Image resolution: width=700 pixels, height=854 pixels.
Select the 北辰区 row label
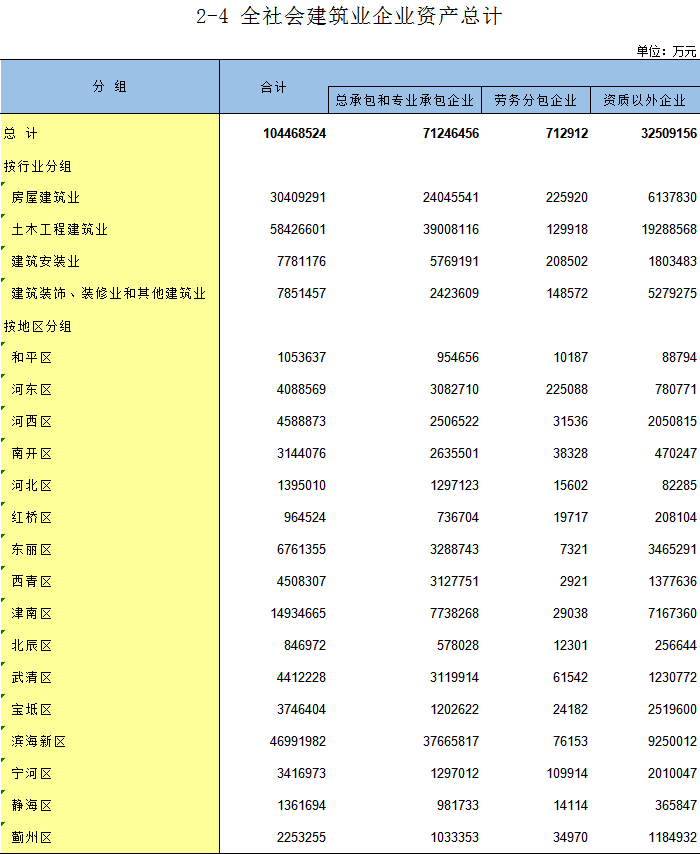pos(32,645)
